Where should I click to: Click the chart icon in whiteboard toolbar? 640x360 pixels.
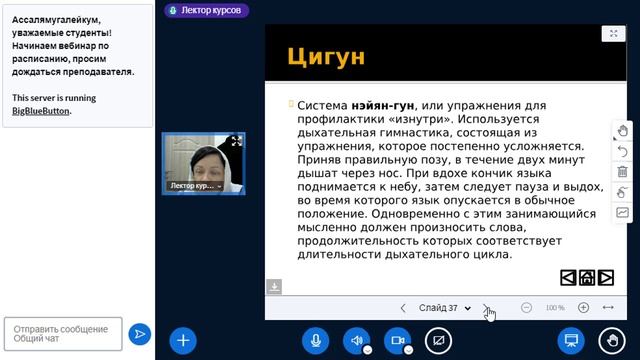(622, 212)
